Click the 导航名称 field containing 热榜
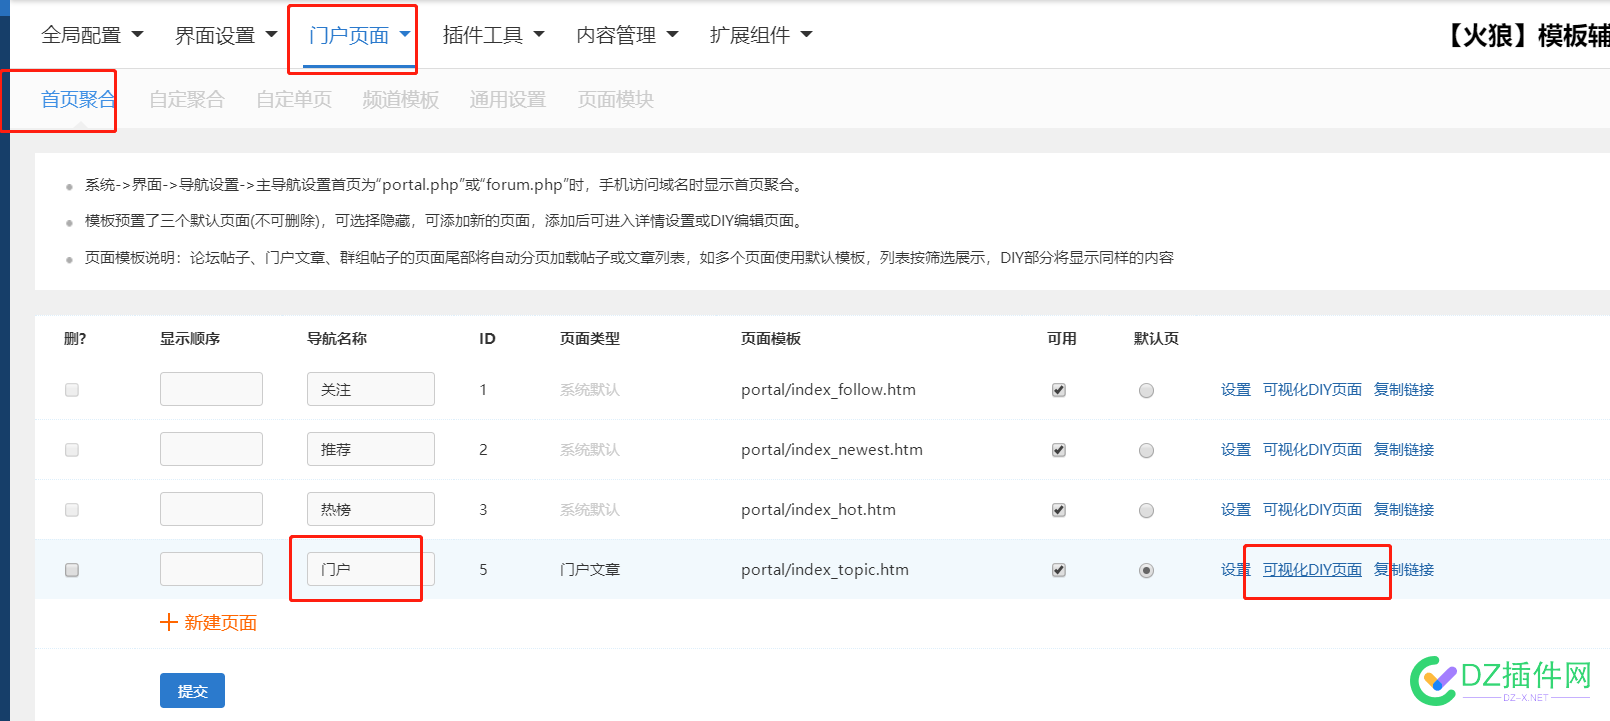The width and height of the screenshot is (1610, 721). coord(371,509)
